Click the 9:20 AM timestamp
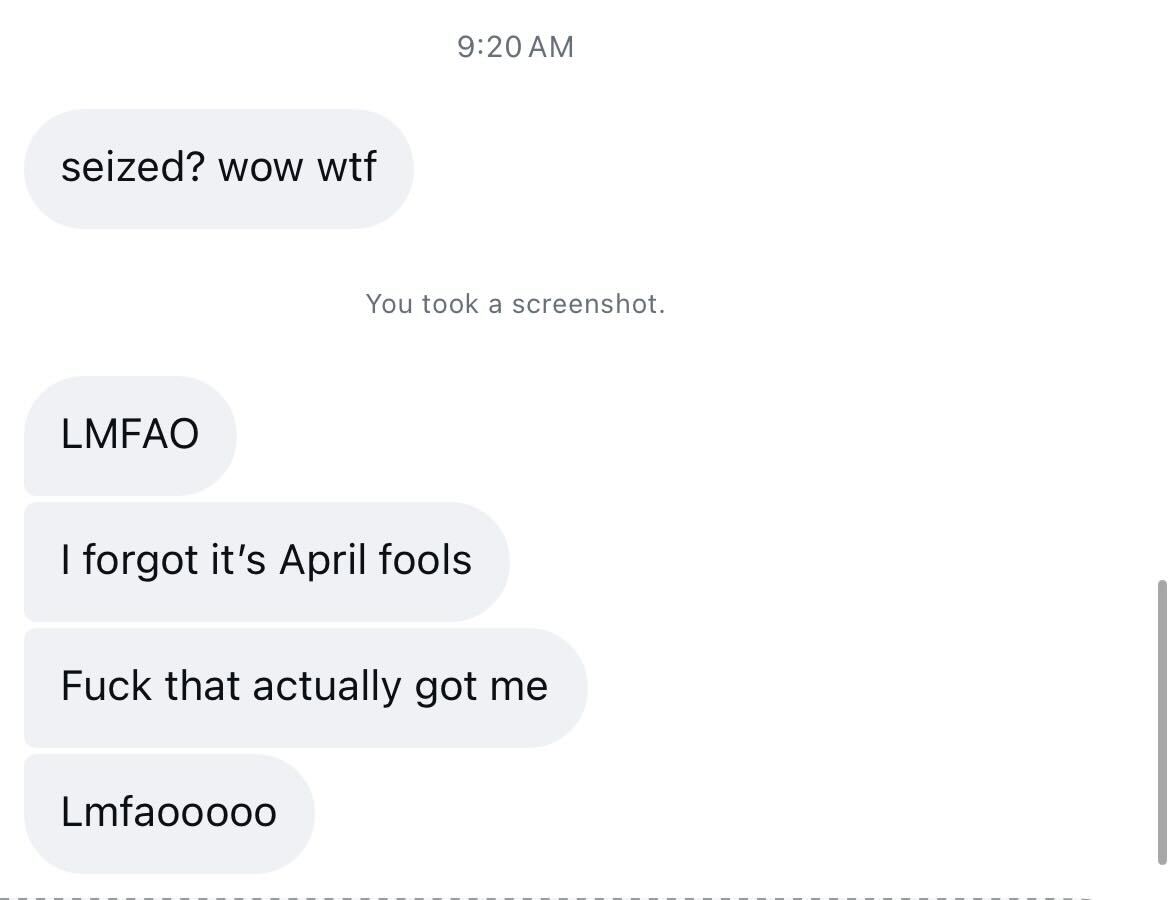Image resolution: width=1176 pixels, height=900 pixels. (515, 47)
